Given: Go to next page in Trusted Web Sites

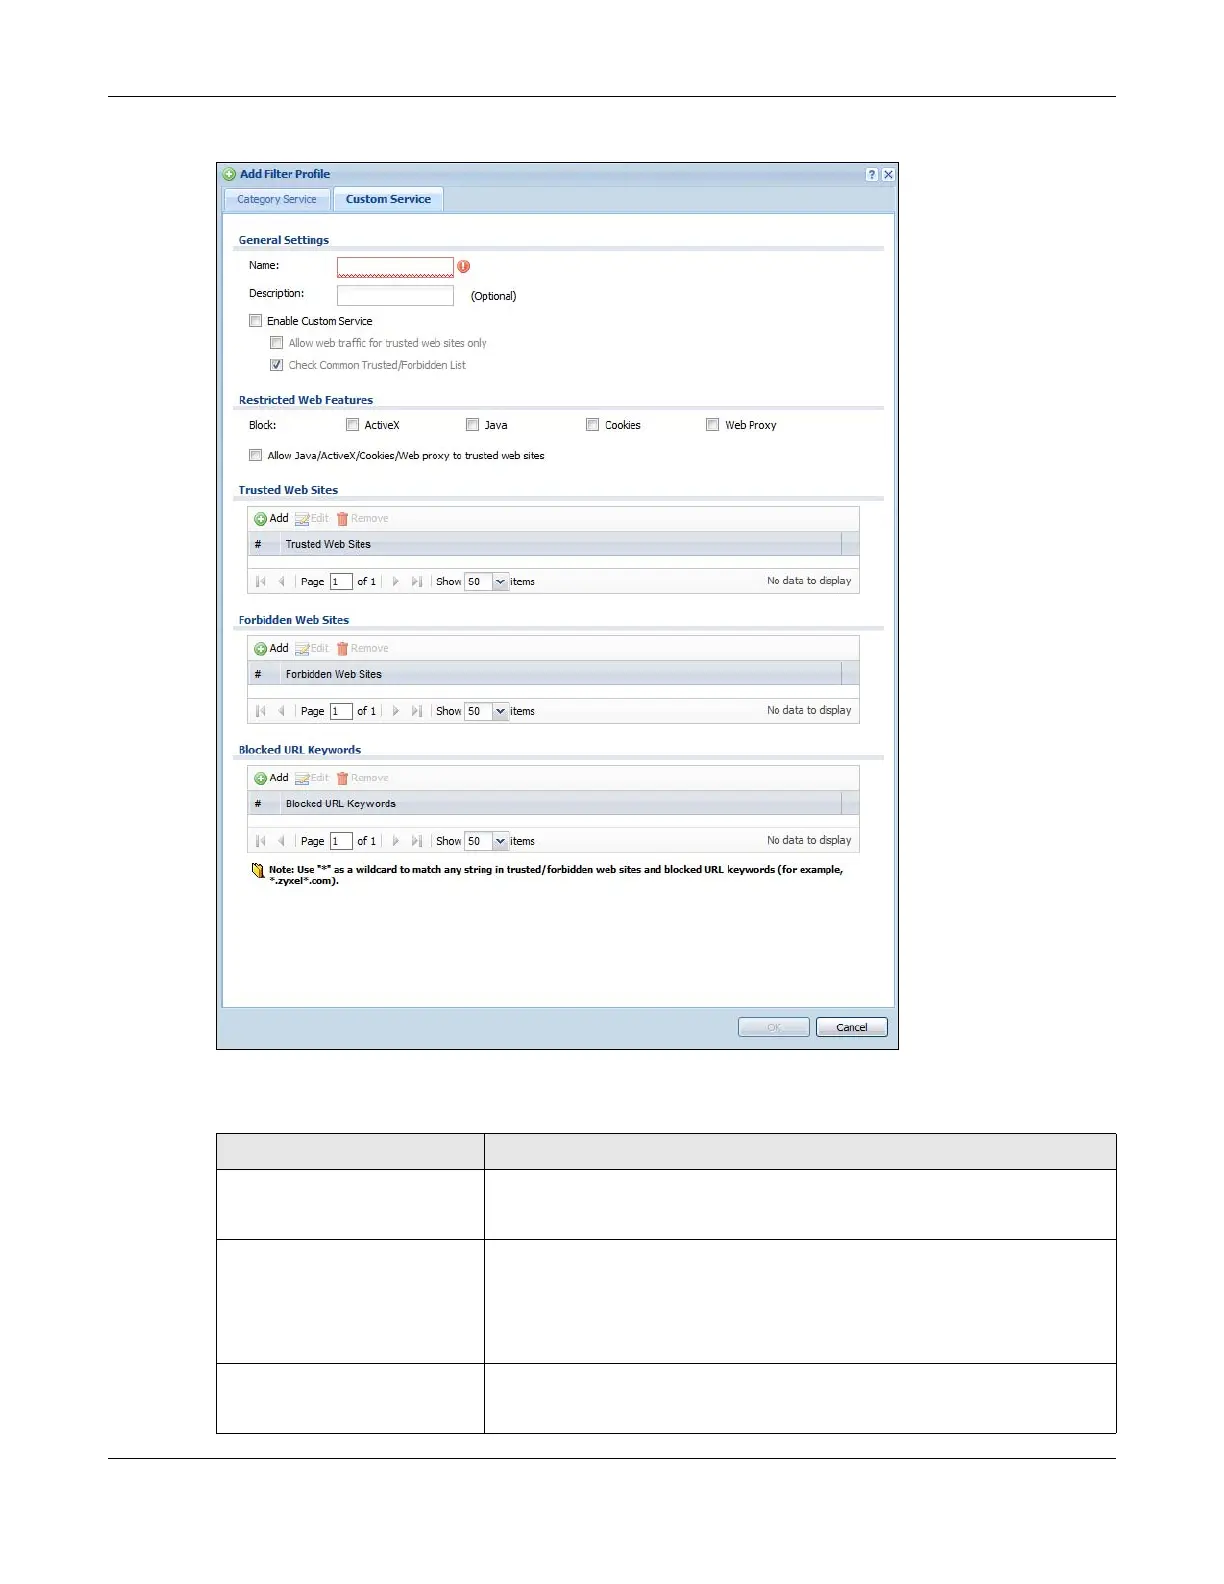Looking at the screenshot, I should 396,581.
